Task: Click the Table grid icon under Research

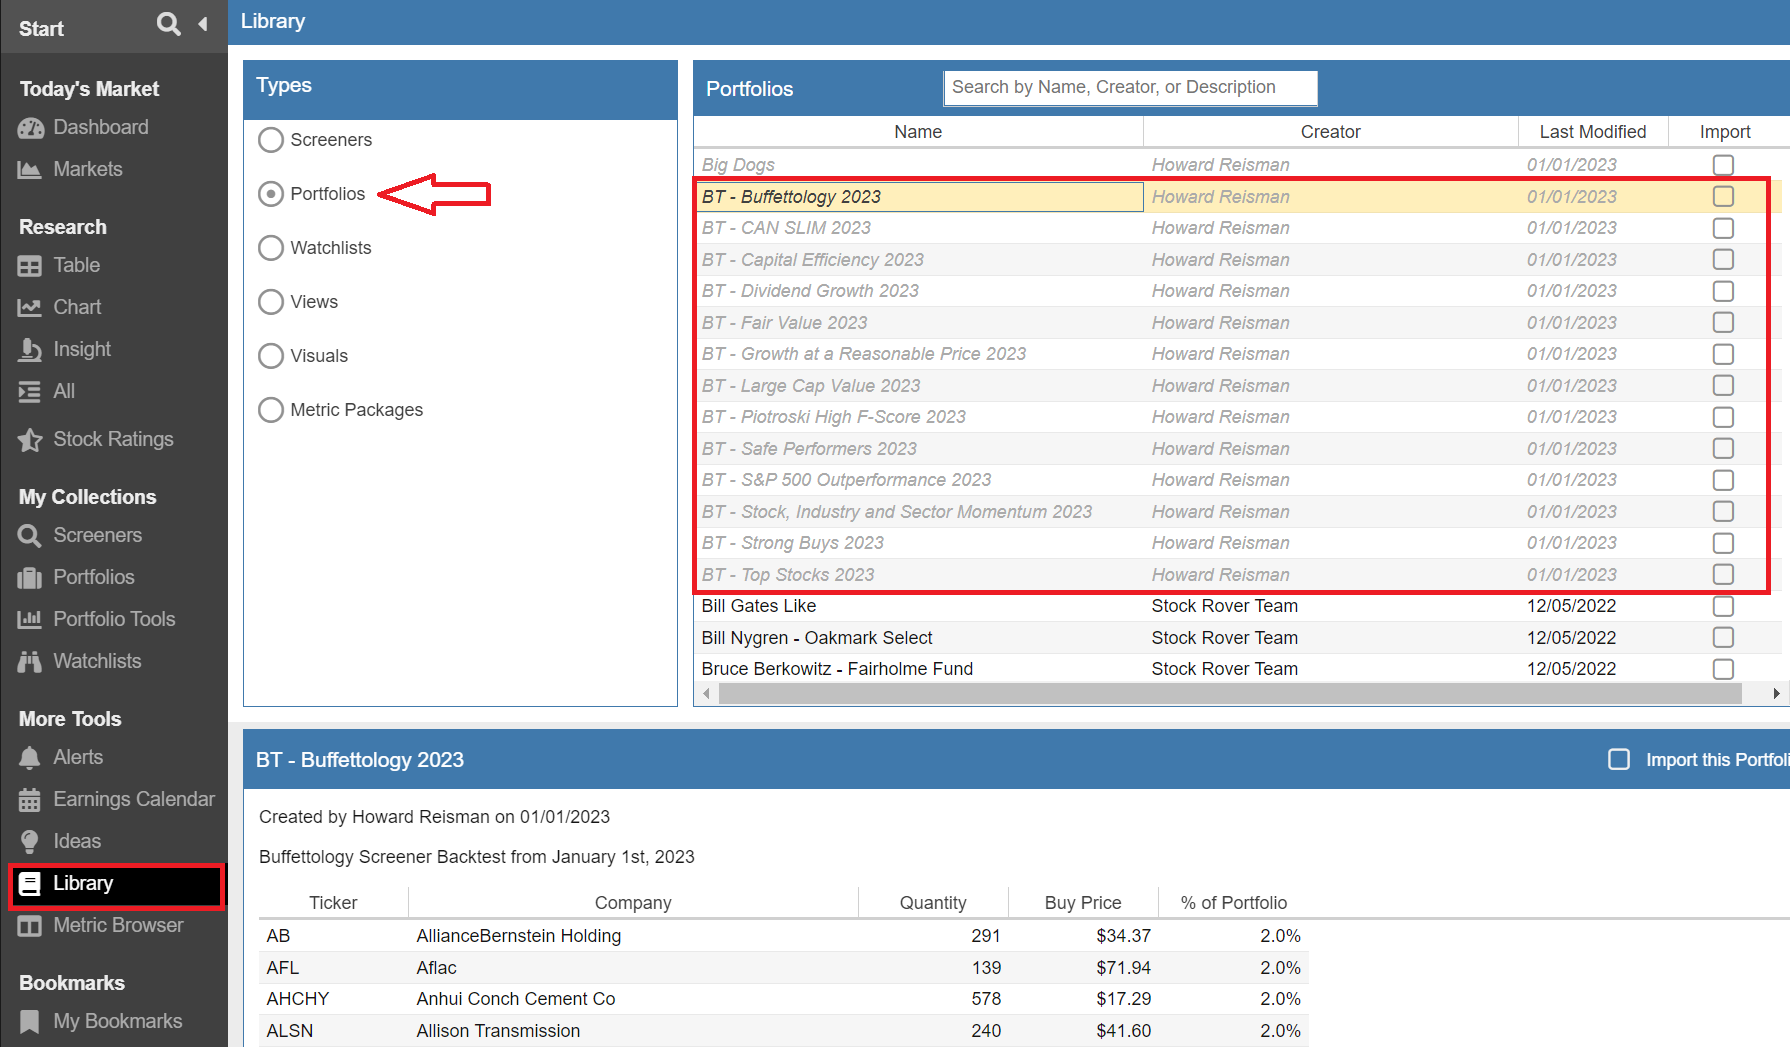Action: [x=30, y=266]
